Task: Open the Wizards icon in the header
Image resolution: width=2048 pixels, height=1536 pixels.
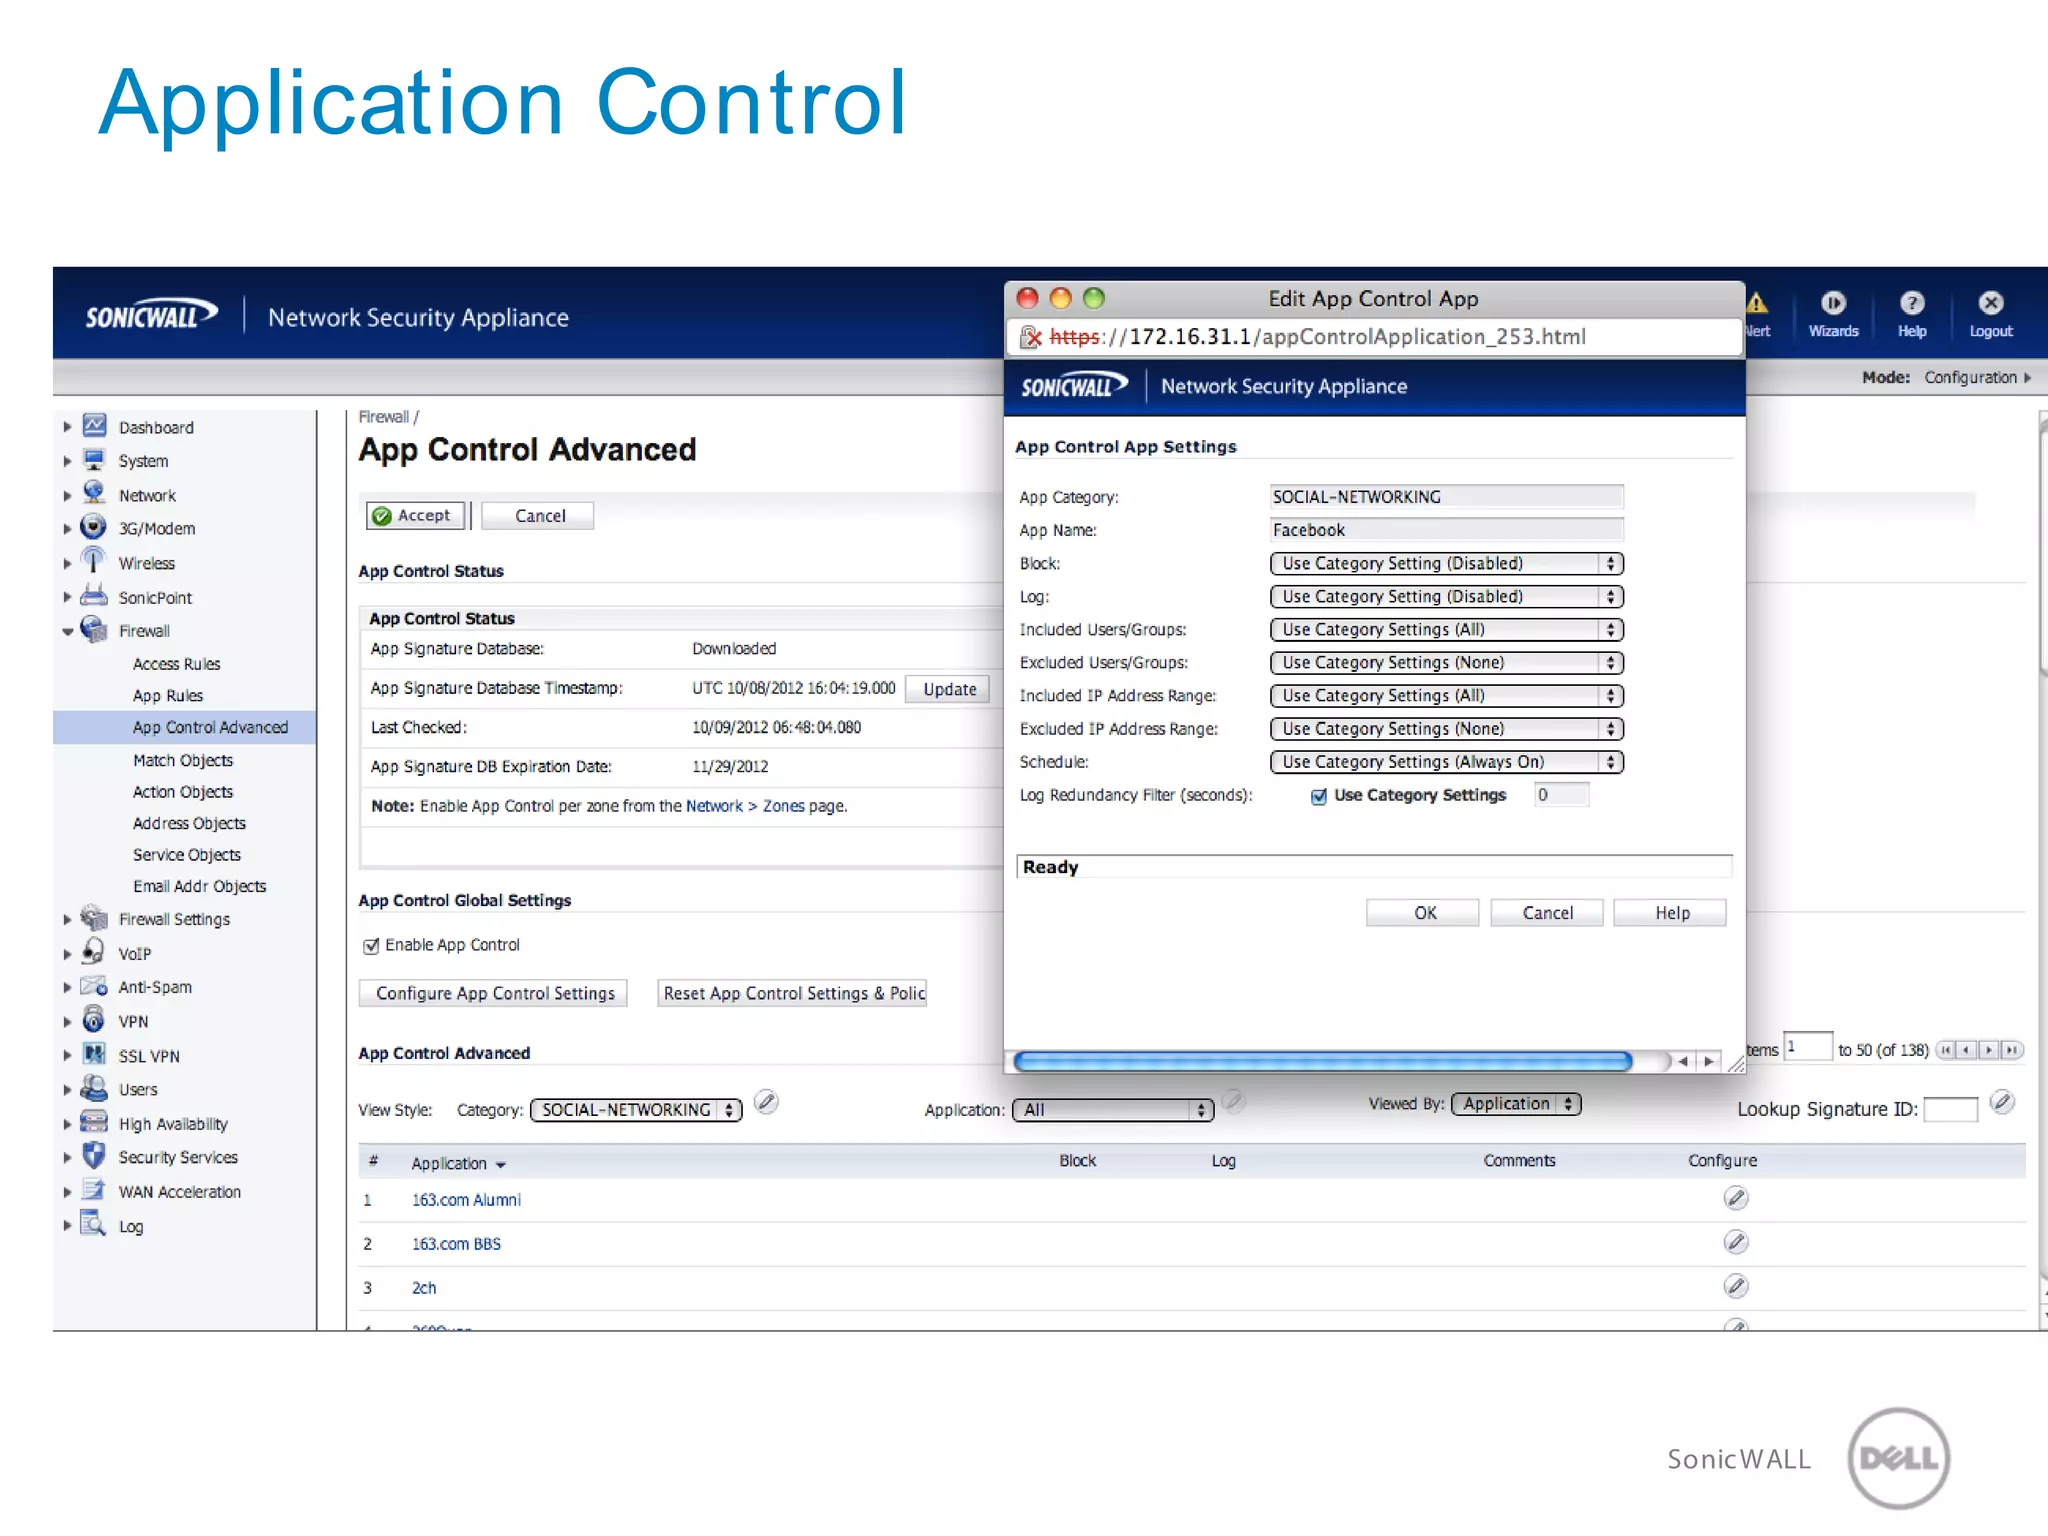Action: (x=1833, y=303)
